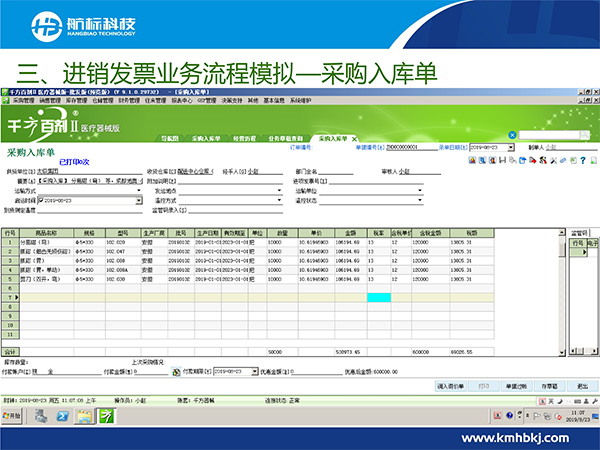Select row number 3 header
Viewport: 600px width, 450px height.
pos(10,261)
